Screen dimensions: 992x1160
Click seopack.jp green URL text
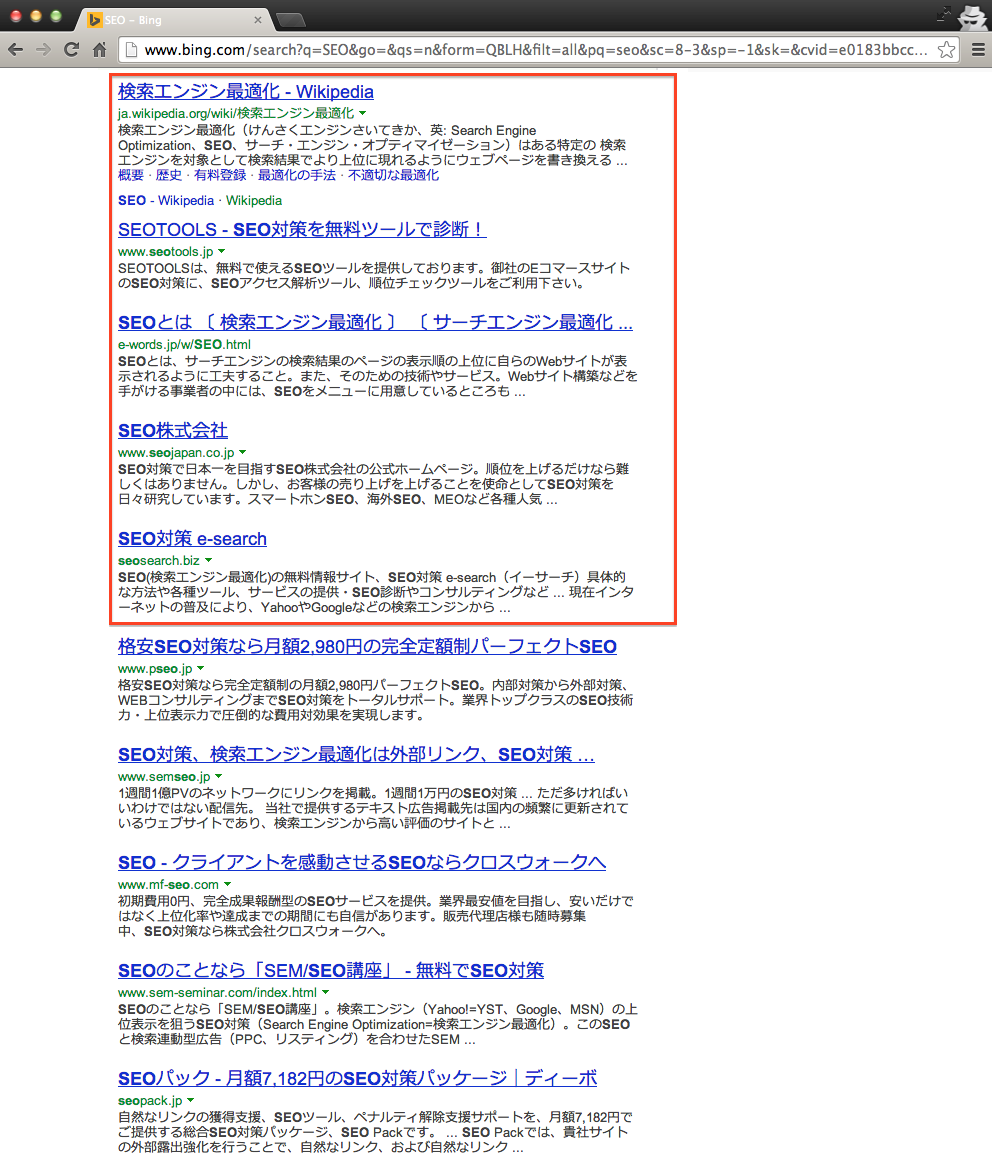[x=150, y=1100]
